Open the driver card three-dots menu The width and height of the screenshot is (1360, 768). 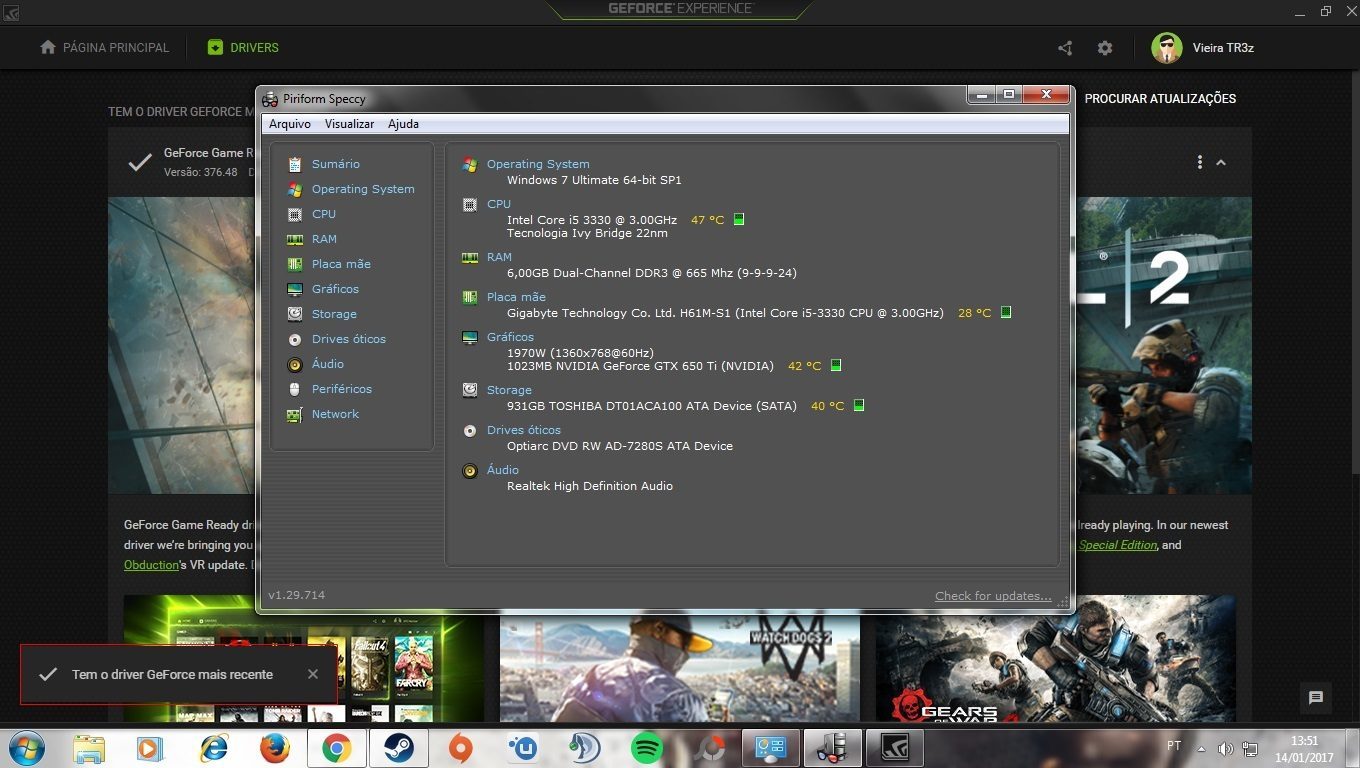(x=1199, y=162)
